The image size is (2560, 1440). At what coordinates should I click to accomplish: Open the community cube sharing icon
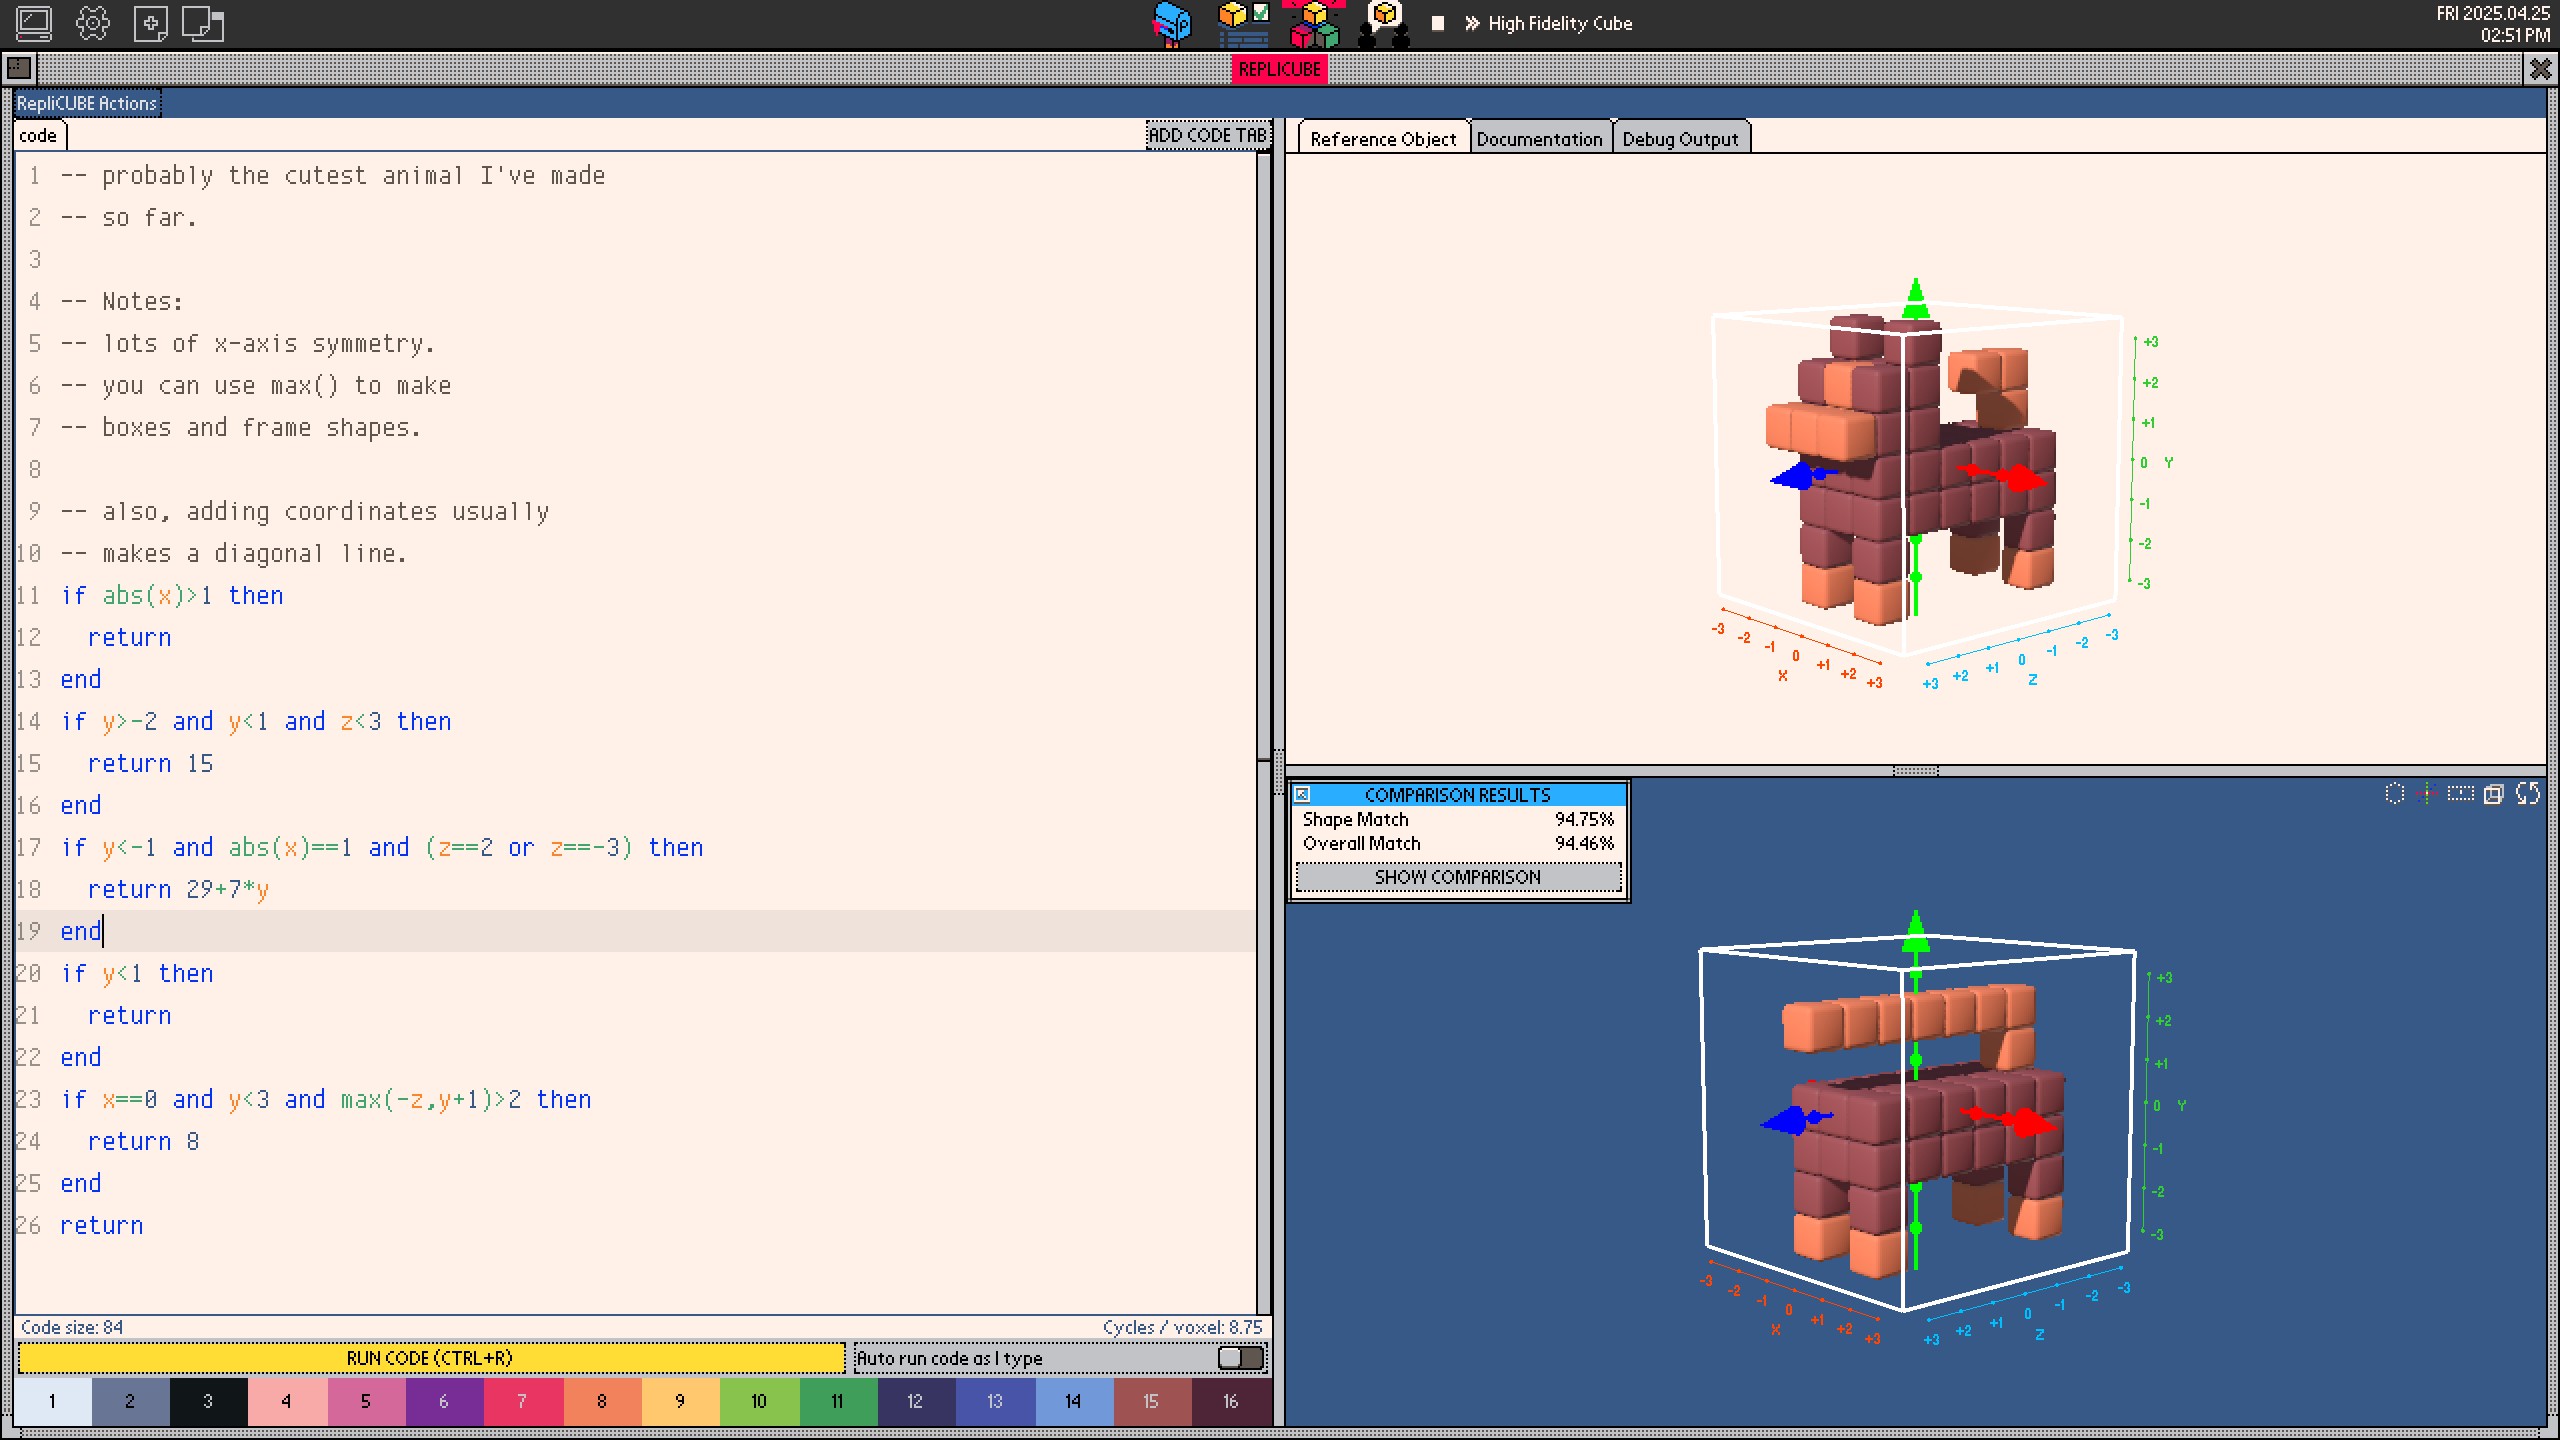[1384, 24]
